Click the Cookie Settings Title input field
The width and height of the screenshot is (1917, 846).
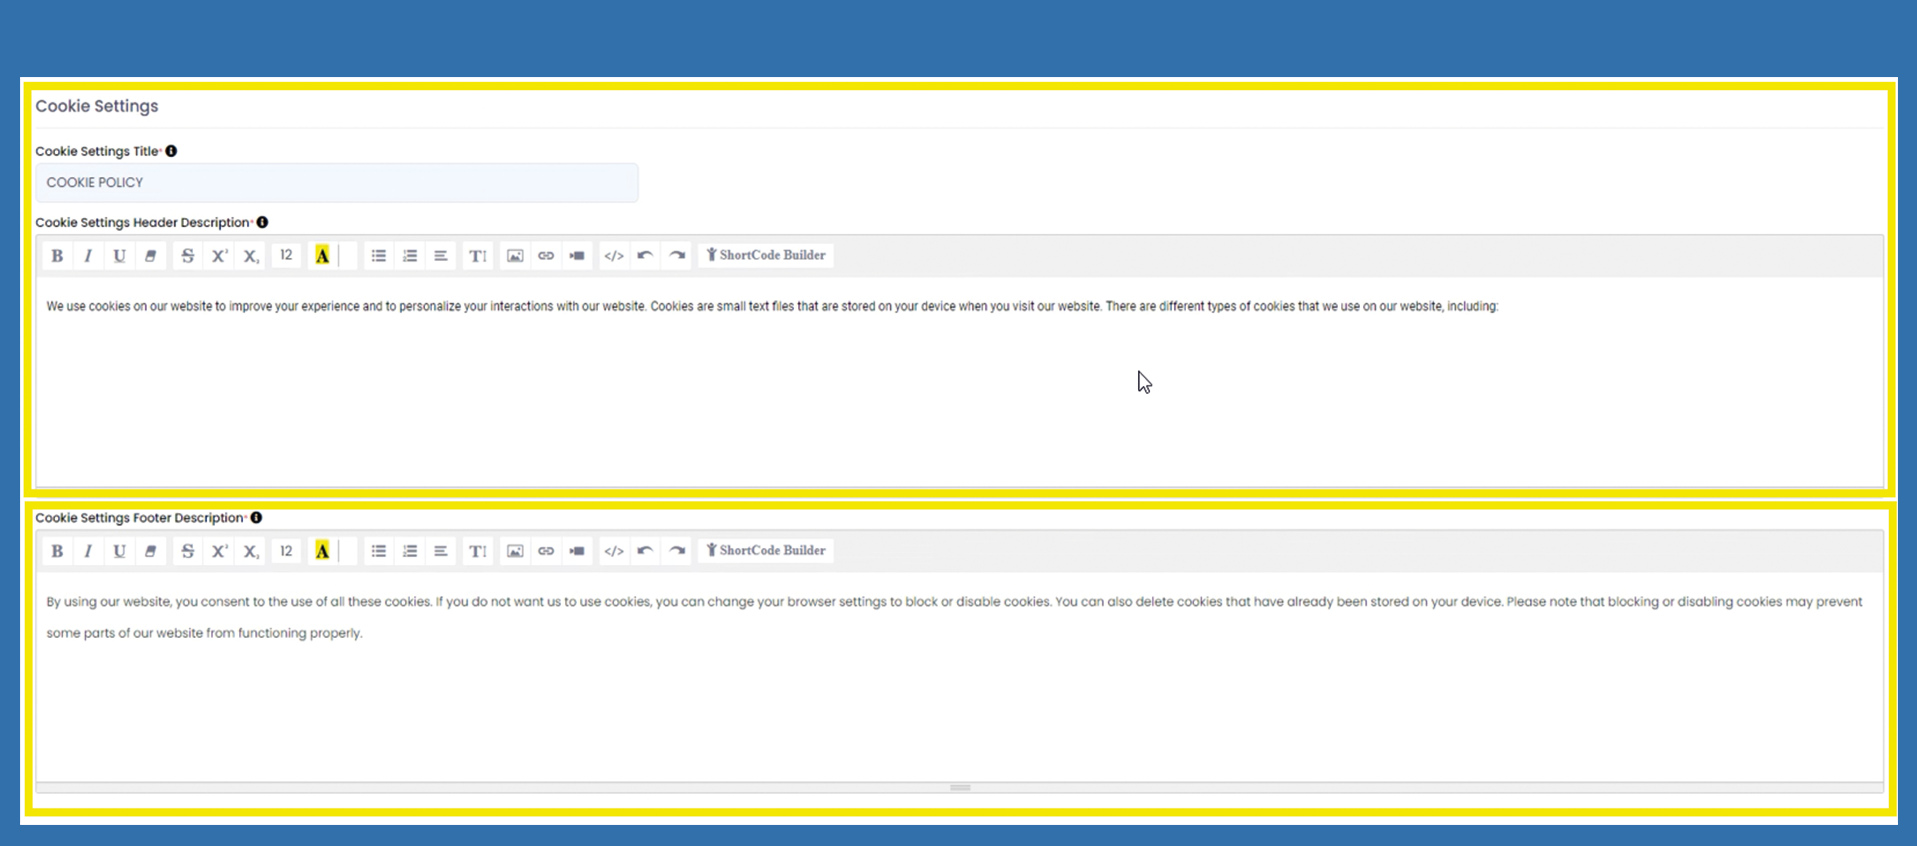(337, 183)
